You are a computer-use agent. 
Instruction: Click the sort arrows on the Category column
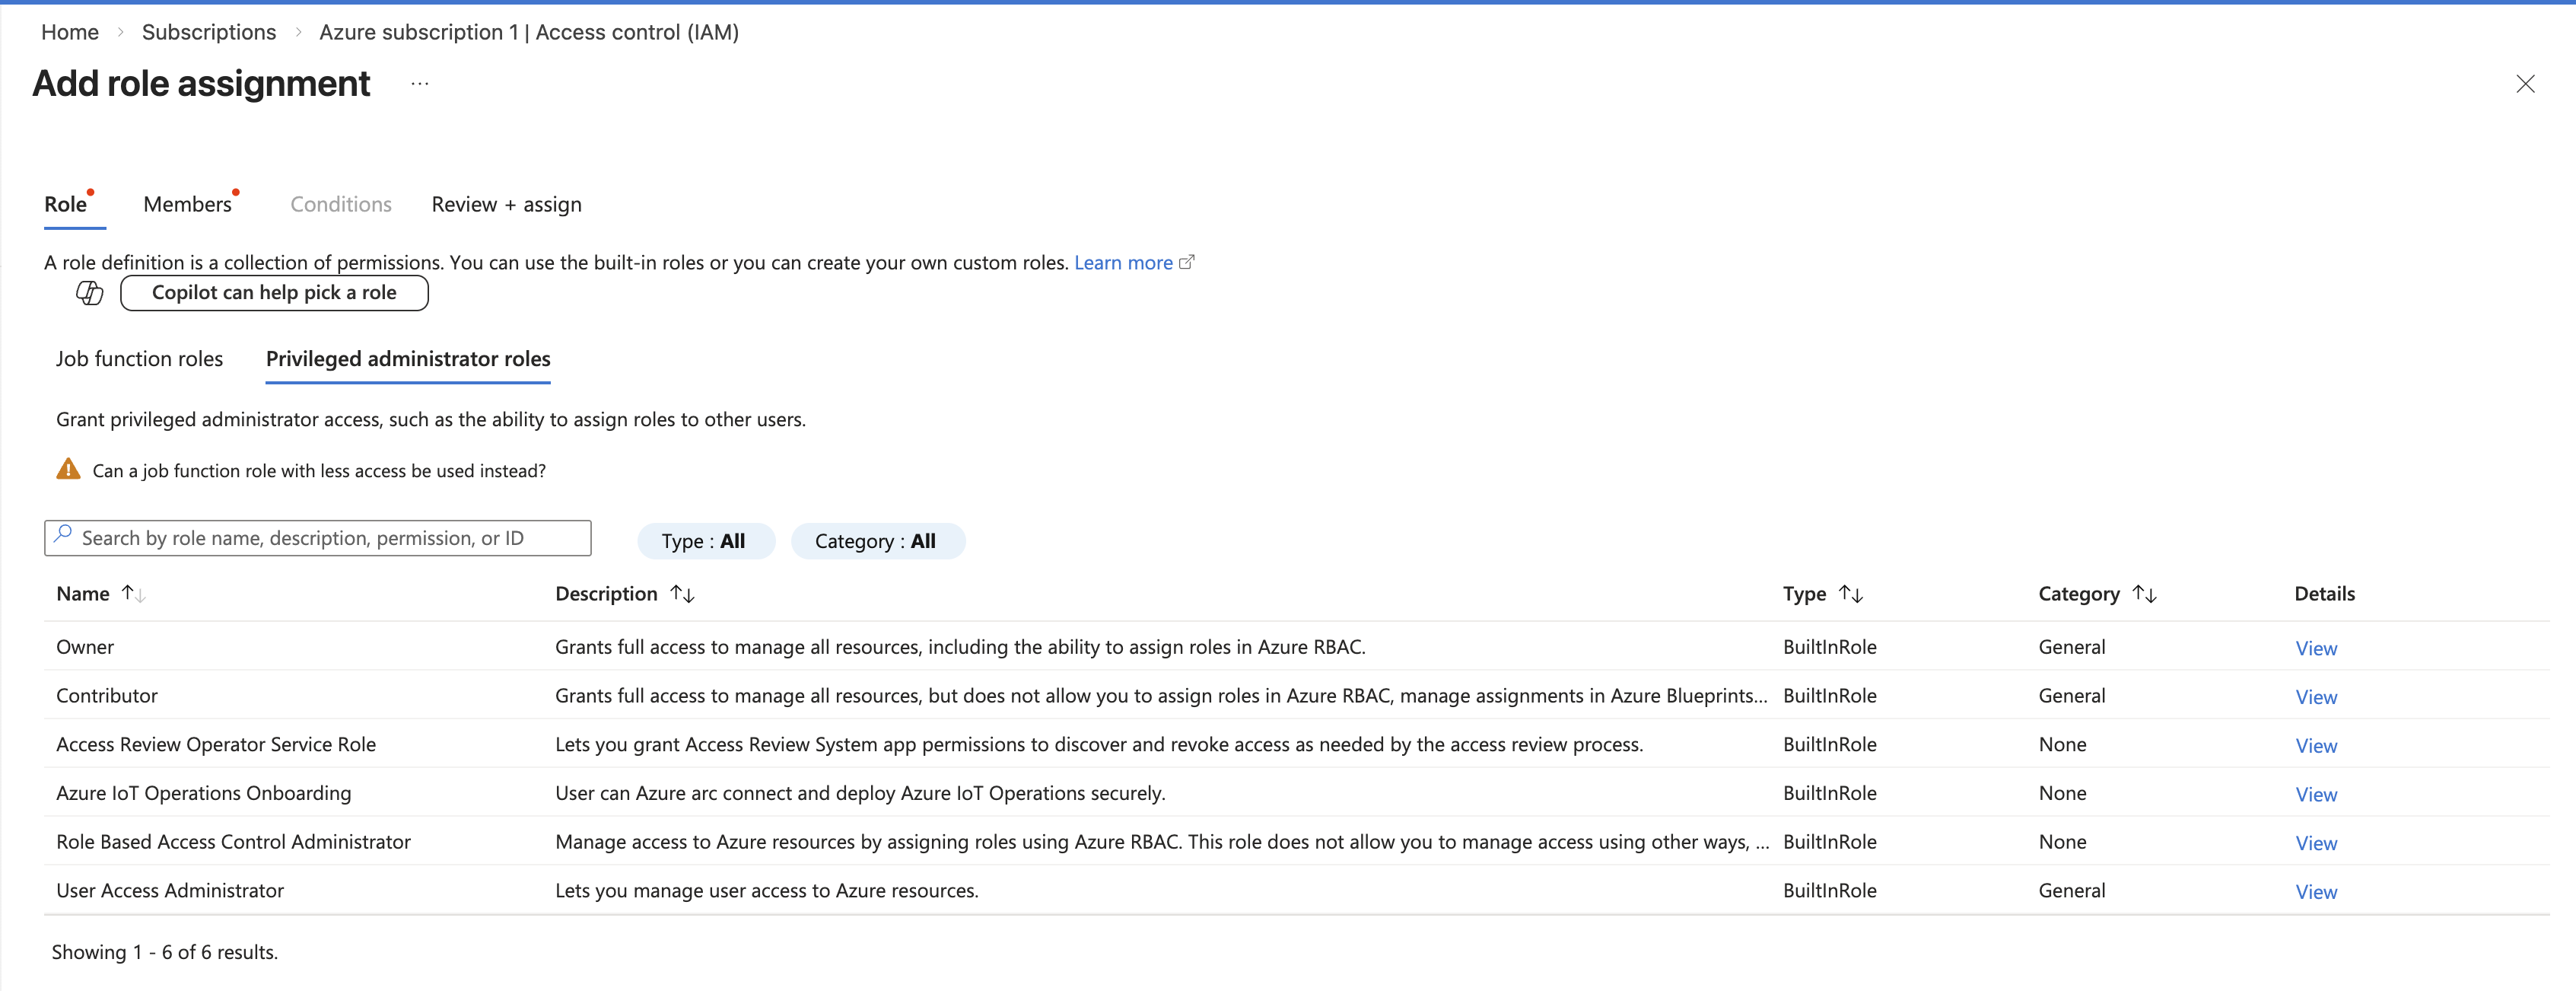point(2146,593)
